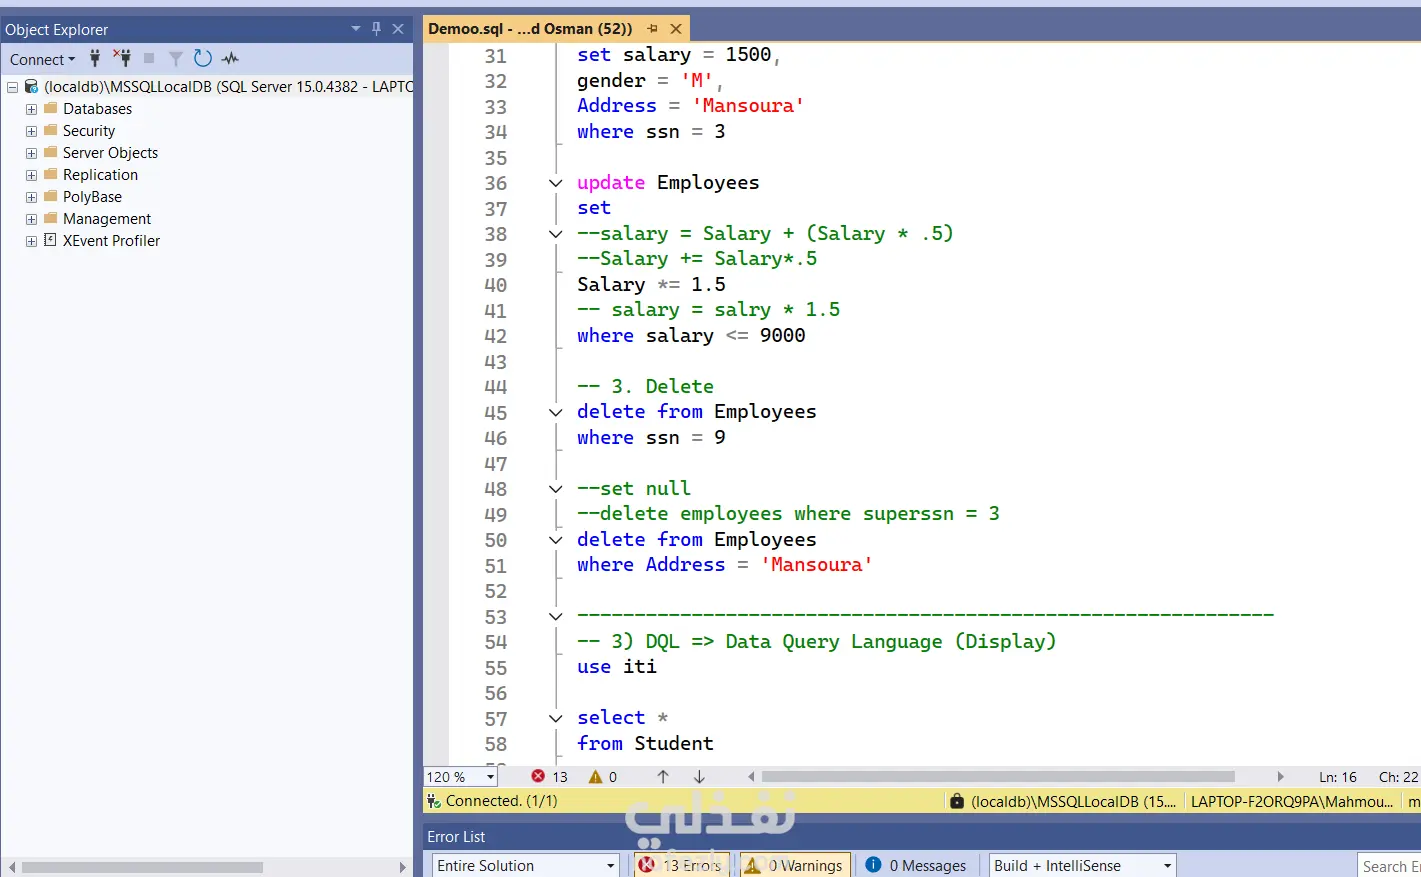The width and height of the screenshot is (1421, 877).
Task: Click the auto-hide pin in Object Explorer
Action: 376,29
